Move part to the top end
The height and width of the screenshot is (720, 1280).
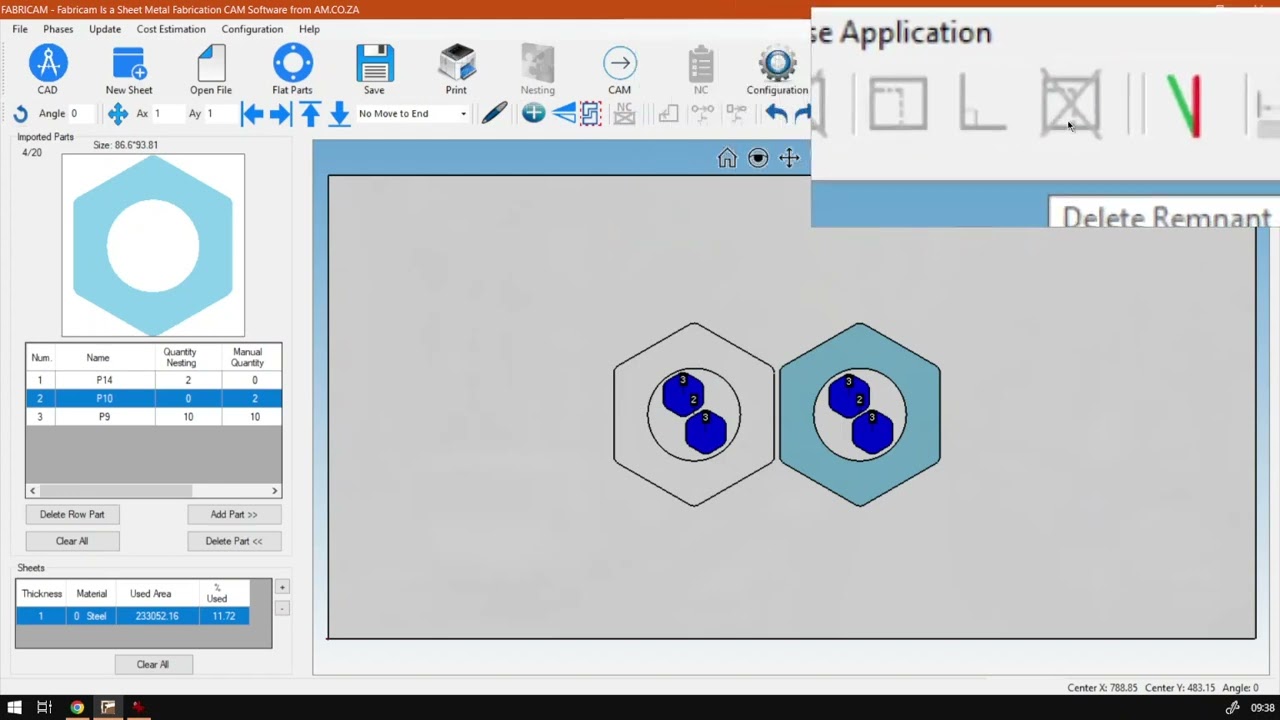pyautogui.click(x=310, y=114)
